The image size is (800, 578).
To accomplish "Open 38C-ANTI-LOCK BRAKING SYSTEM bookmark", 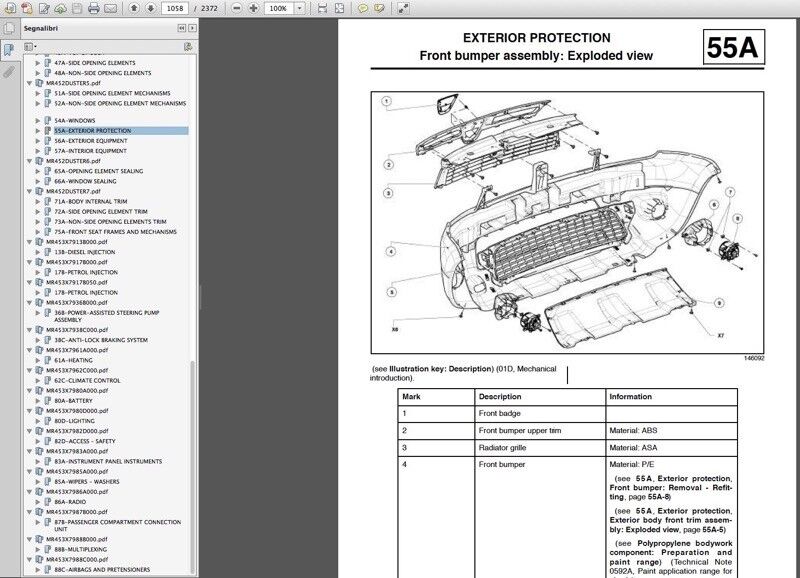I will [x=100, y=340].
